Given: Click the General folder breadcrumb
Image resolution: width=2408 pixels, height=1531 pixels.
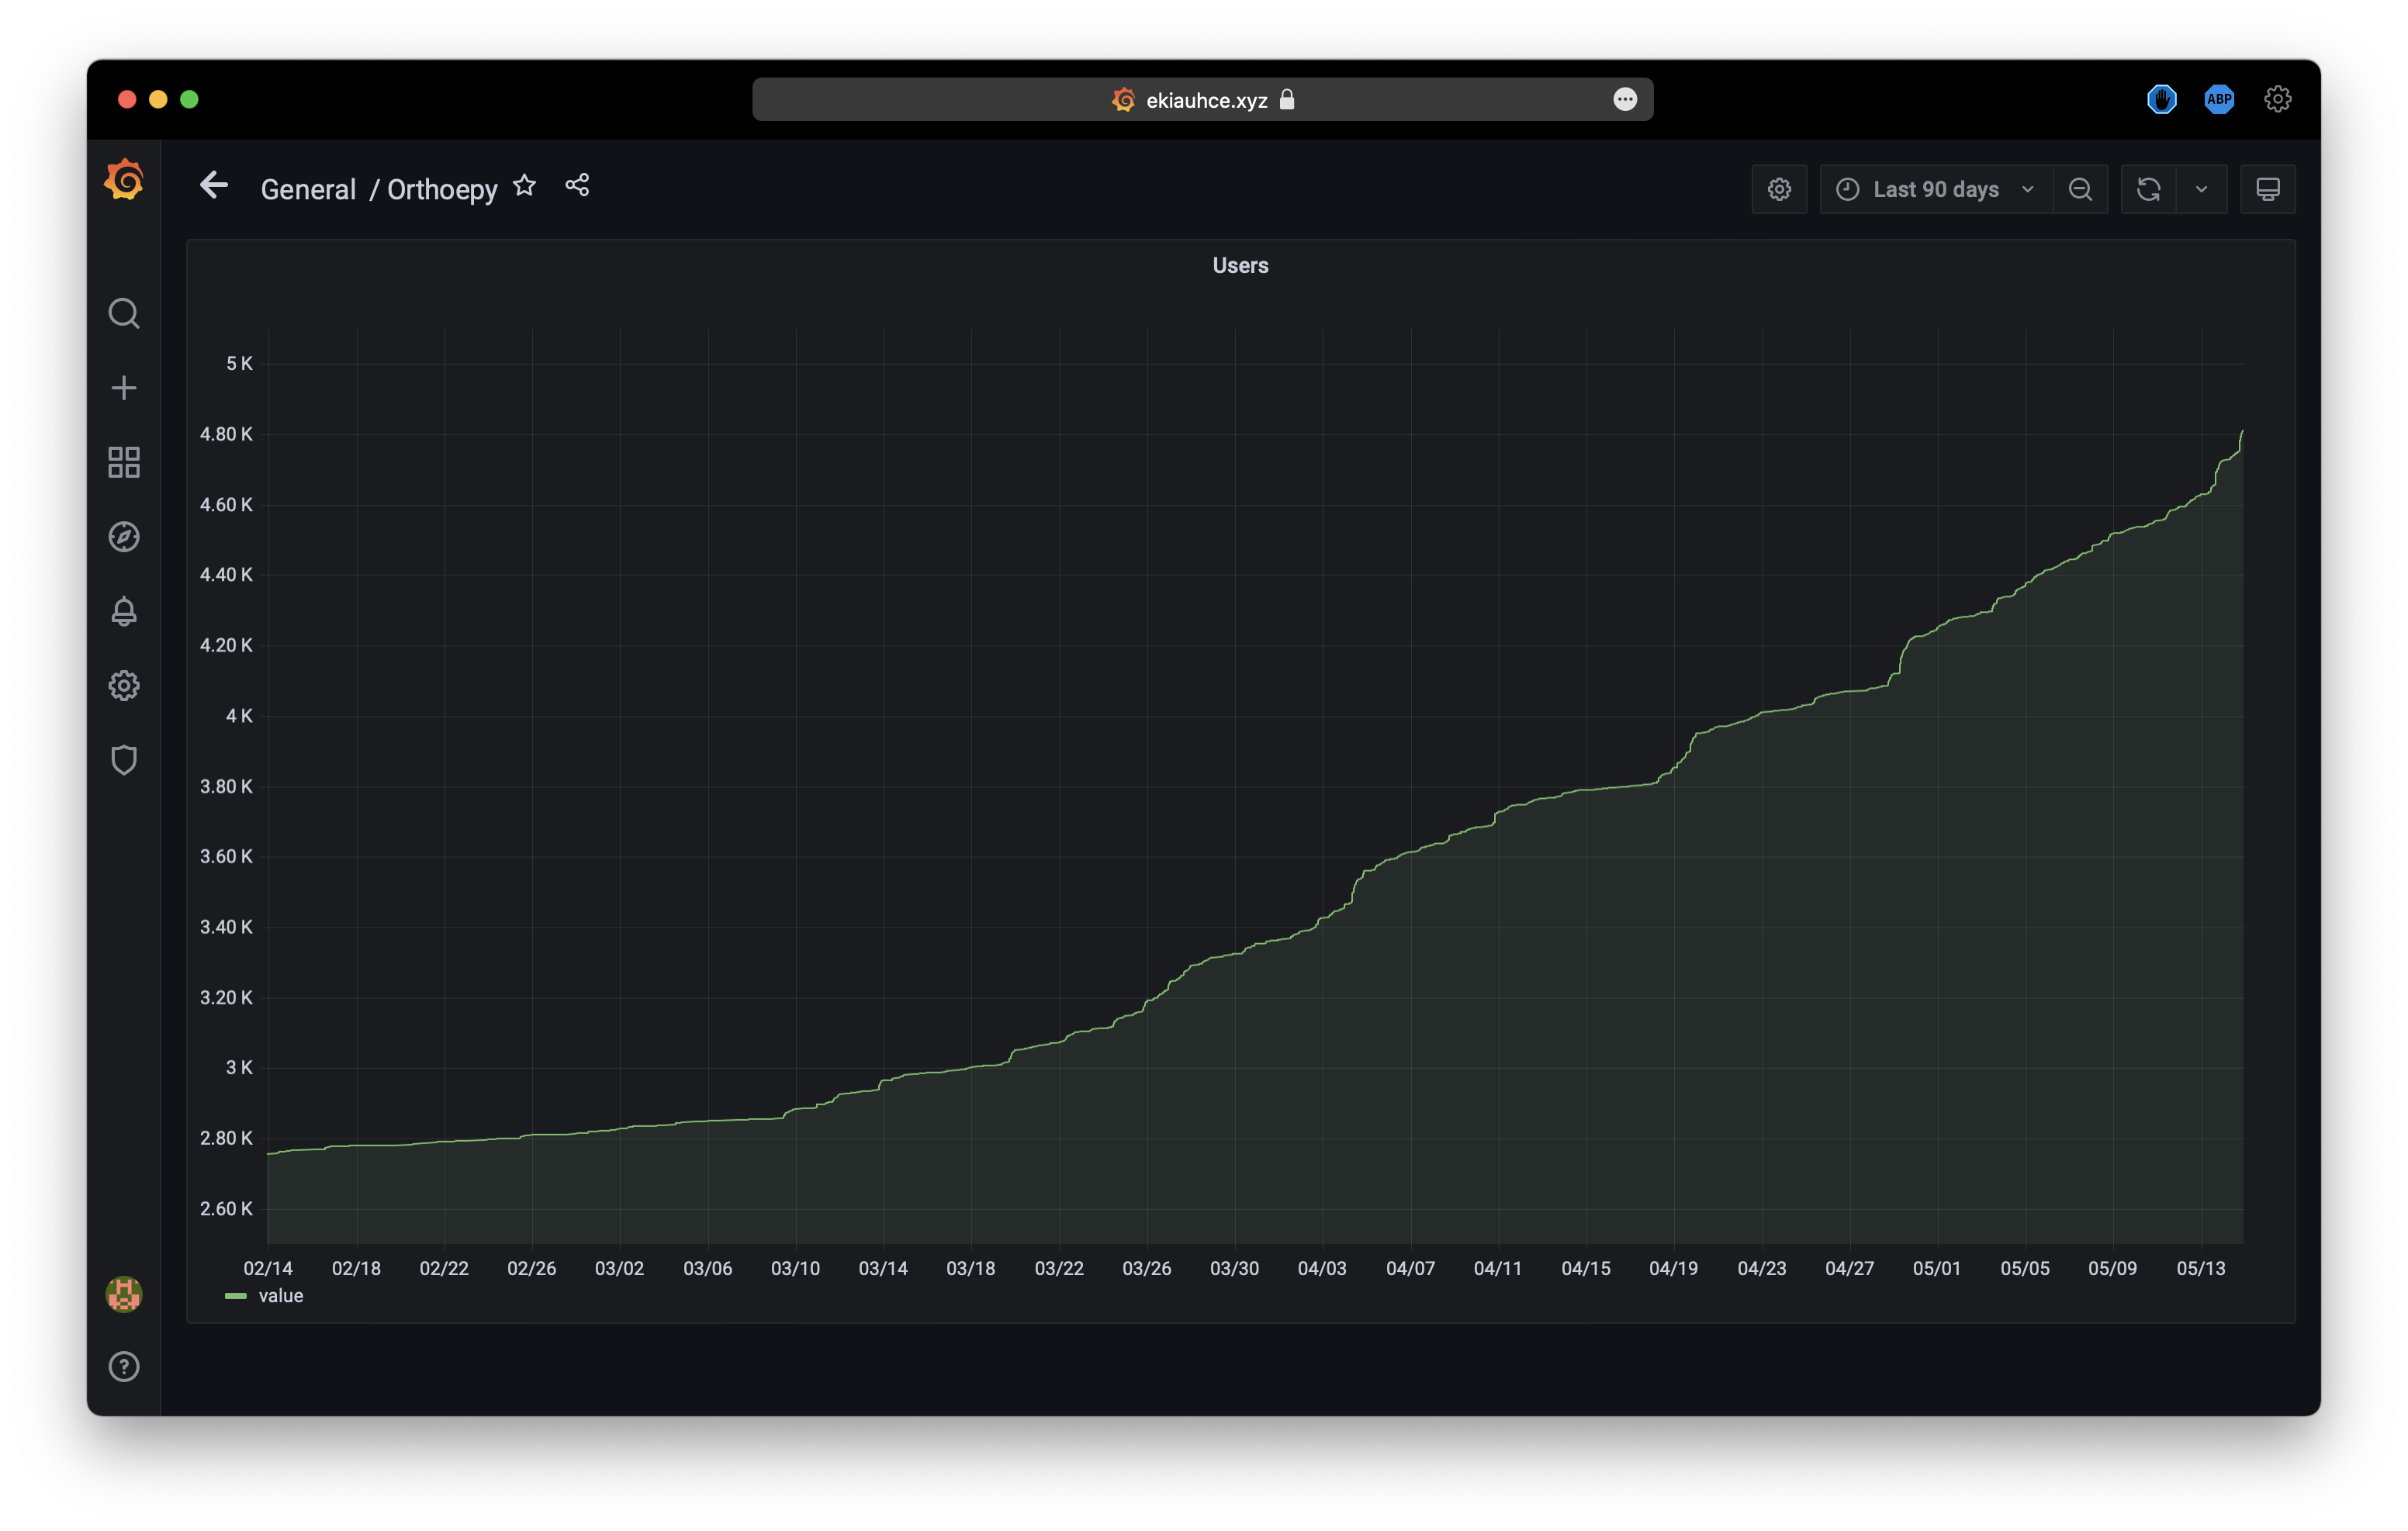Looking at the screenshot, I should point(308,190).
